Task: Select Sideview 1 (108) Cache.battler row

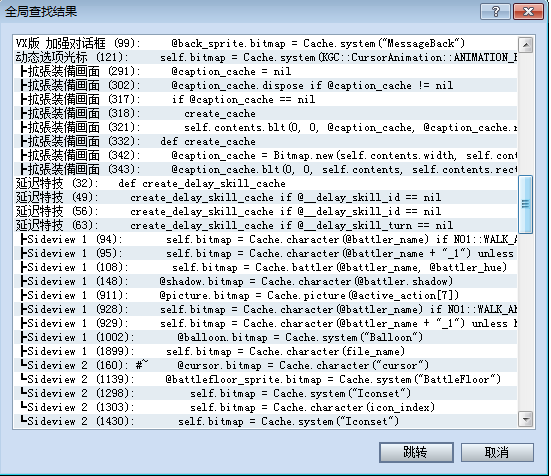Action: pos(265,267)
